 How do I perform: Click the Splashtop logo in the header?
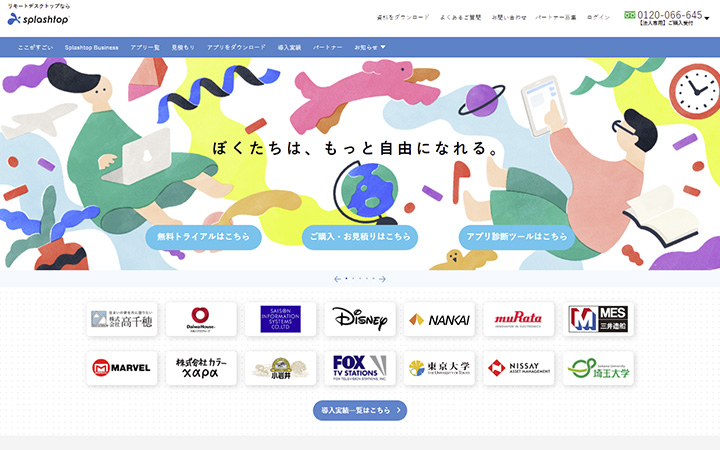[x=38, y=18]
